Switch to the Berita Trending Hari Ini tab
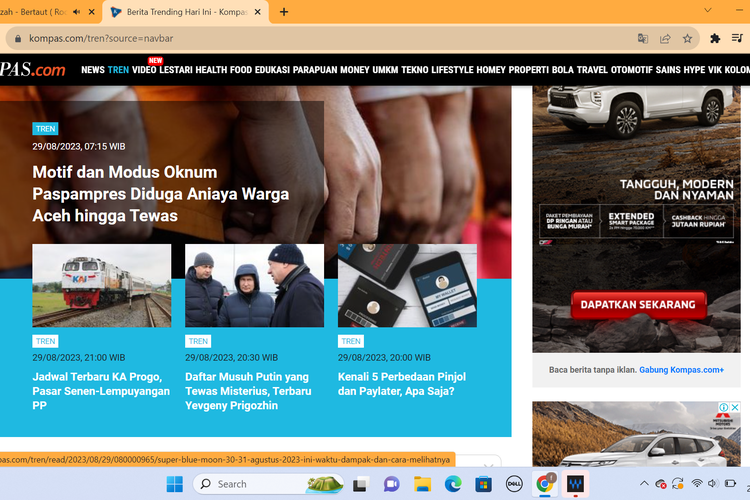 click(185, 12)
